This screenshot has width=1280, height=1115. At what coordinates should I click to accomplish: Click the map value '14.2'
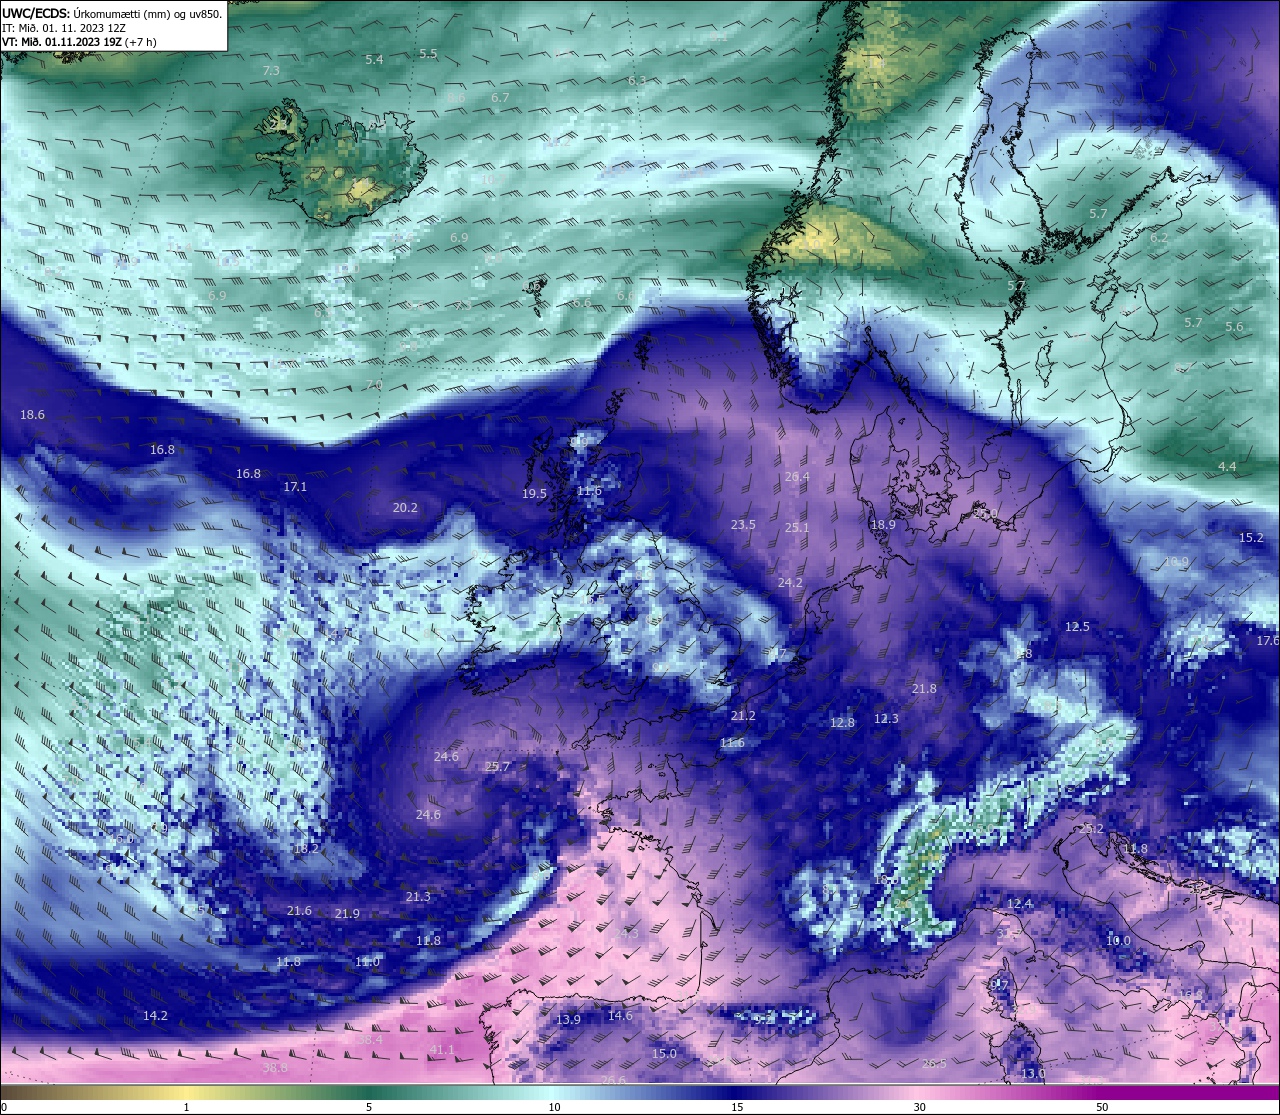coord(155,1016)
